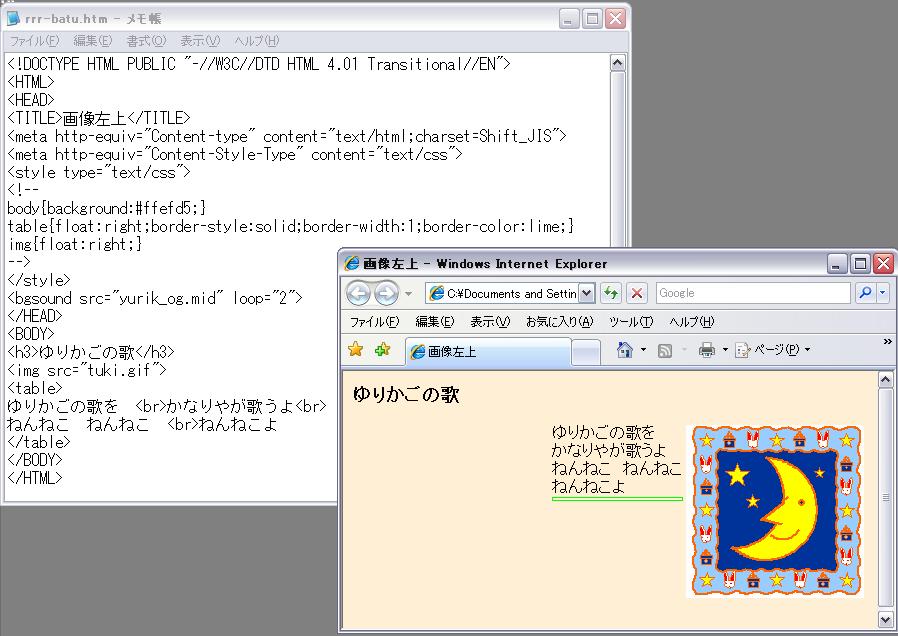Click the ゆりかごの歌 heading in the page
The image size is (898, 636).
point(406,394)
